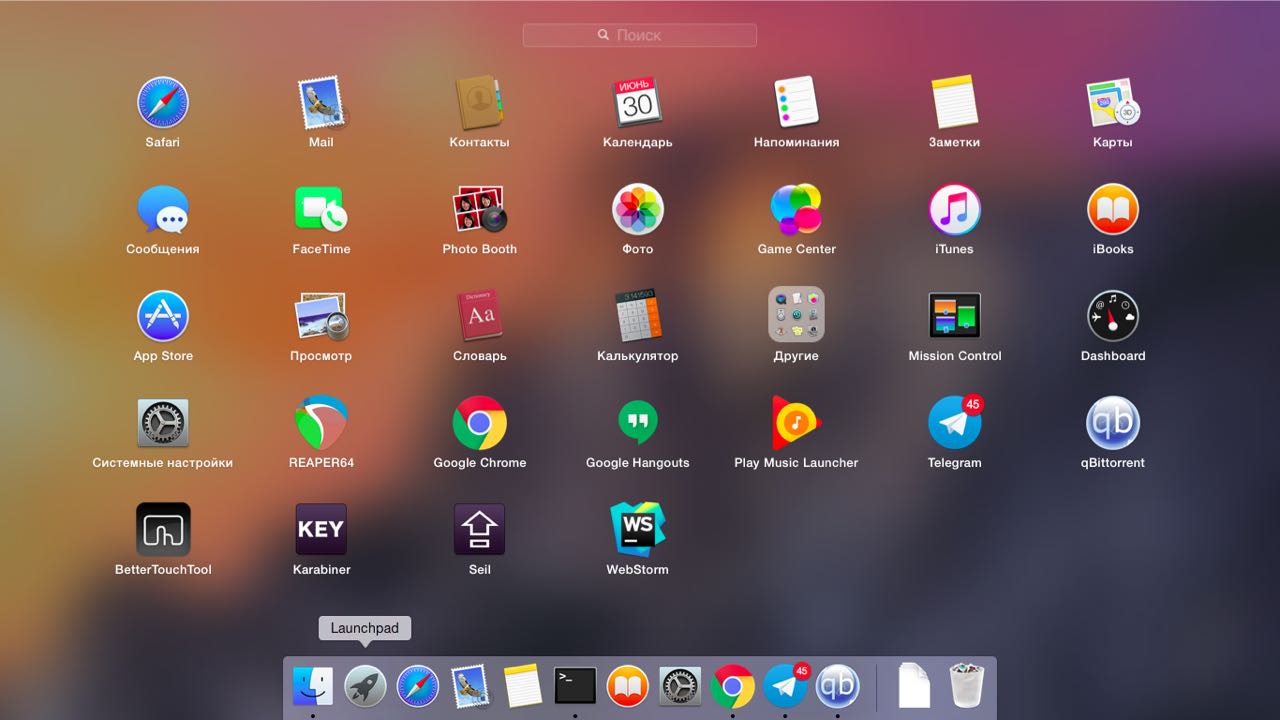
Task: Open the Контакты app
Action: [x=479, y=103]
